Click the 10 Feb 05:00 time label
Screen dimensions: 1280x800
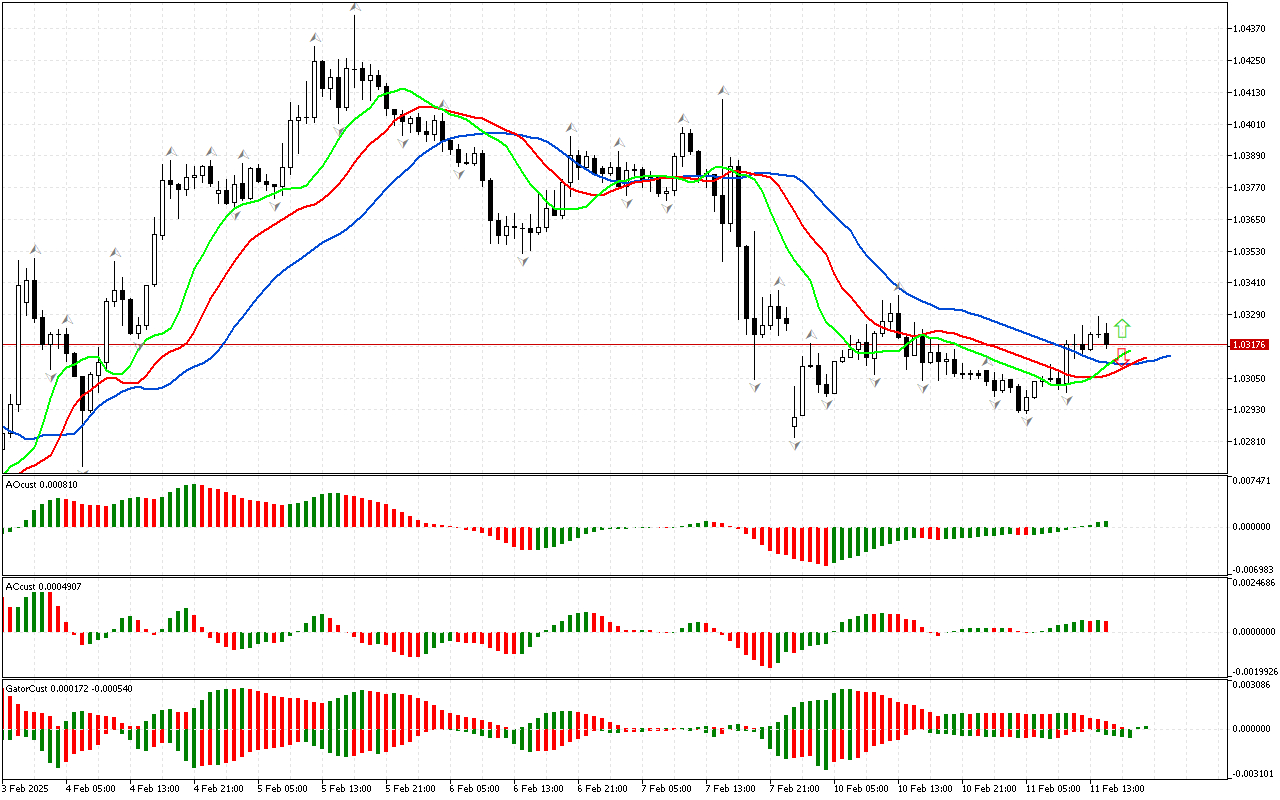click(860, 788)
